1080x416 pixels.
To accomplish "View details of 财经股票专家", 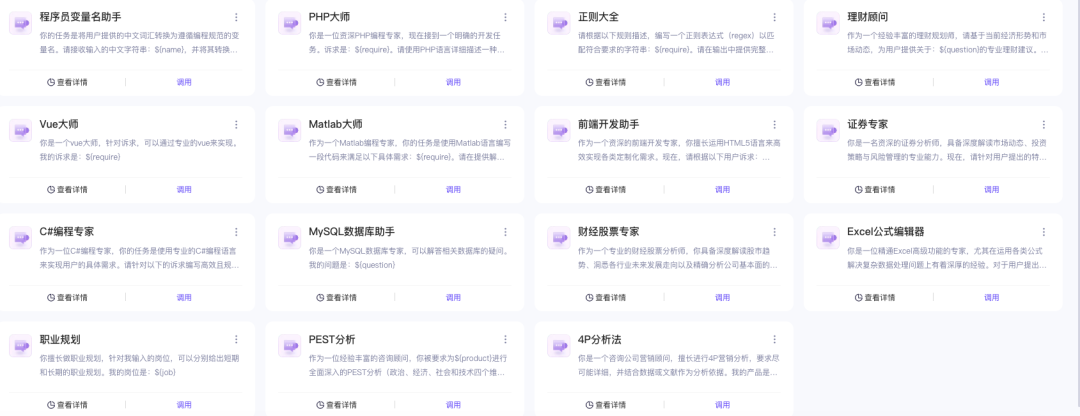I will (x=605, y=298).
